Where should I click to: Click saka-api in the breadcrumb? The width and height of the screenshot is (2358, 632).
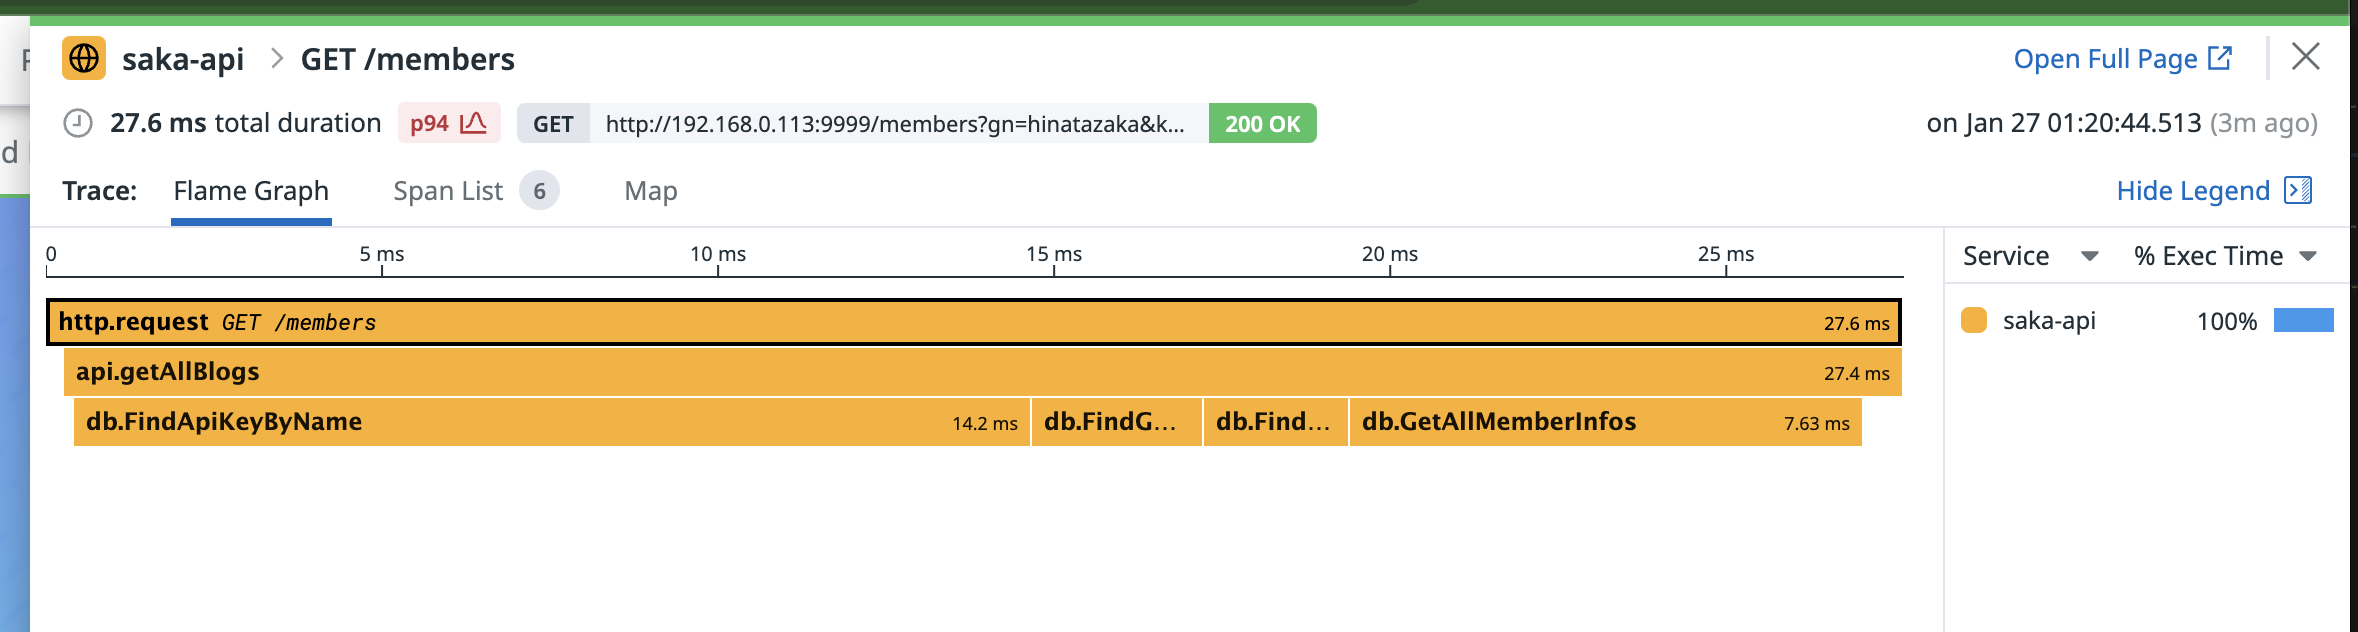pyautogui.click(x=183, y=59)
